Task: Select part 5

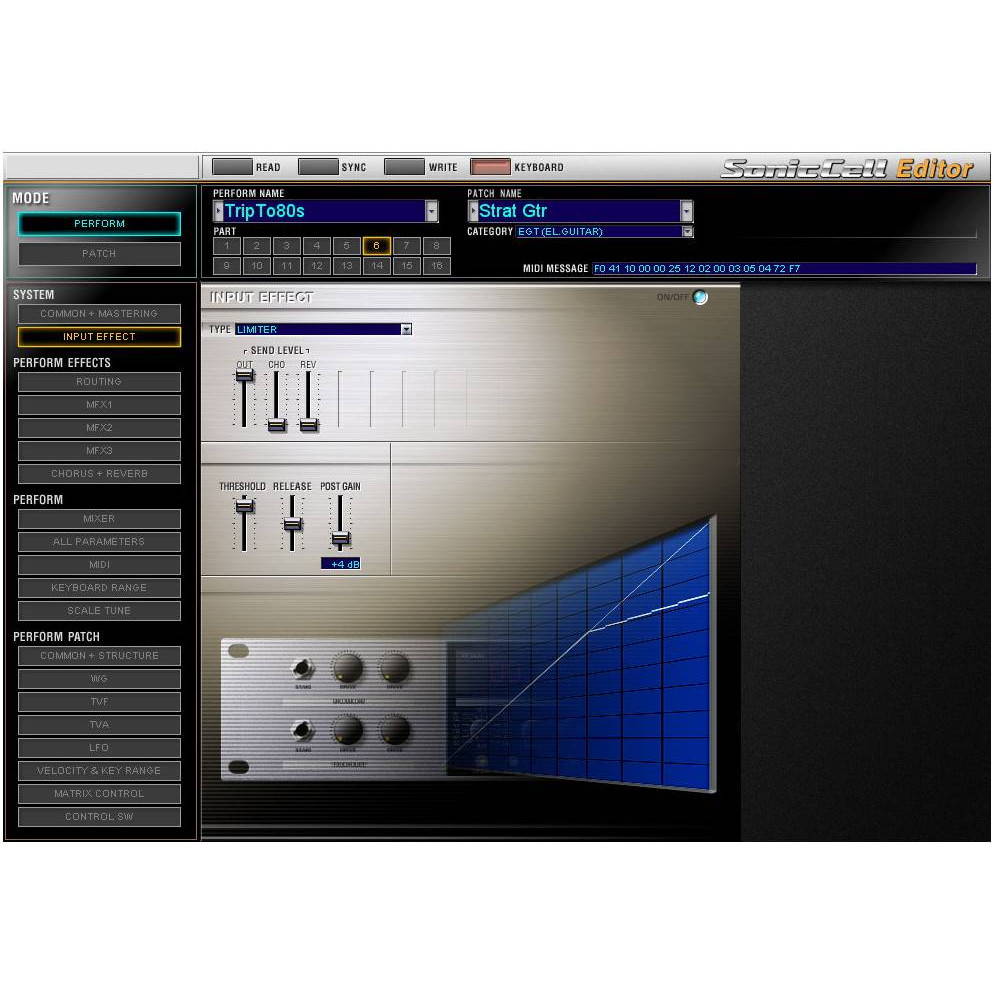Action: tap(346, 246)
